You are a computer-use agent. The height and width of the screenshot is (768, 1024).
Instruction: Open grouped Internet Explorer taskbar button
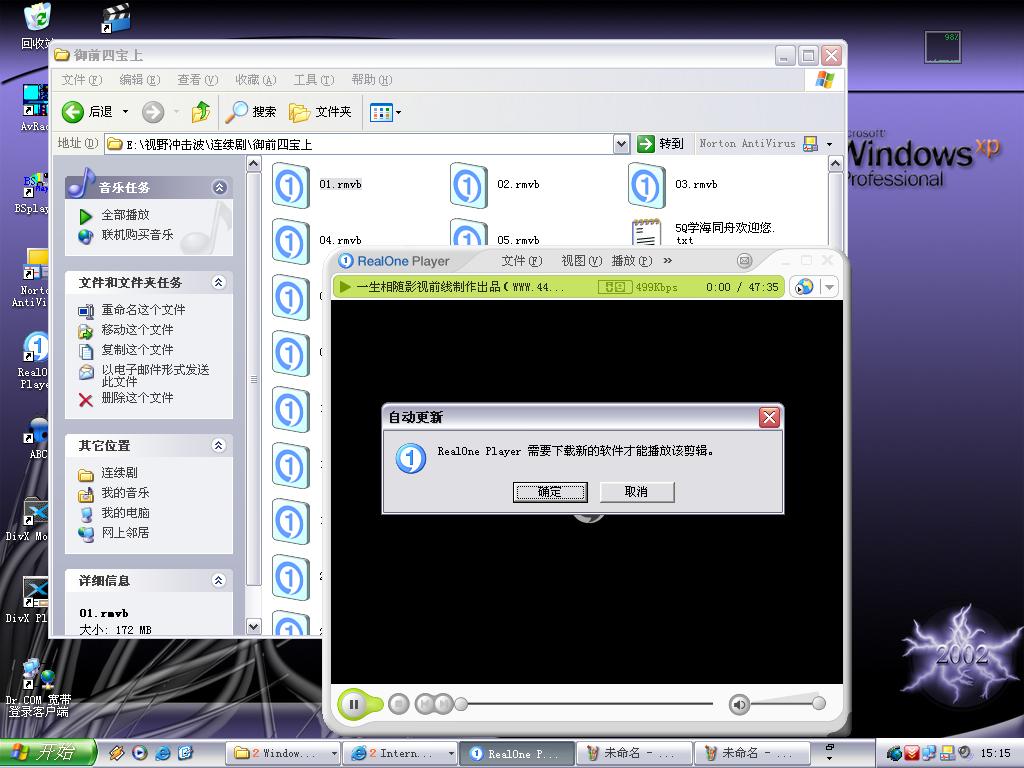click(400, 754)
